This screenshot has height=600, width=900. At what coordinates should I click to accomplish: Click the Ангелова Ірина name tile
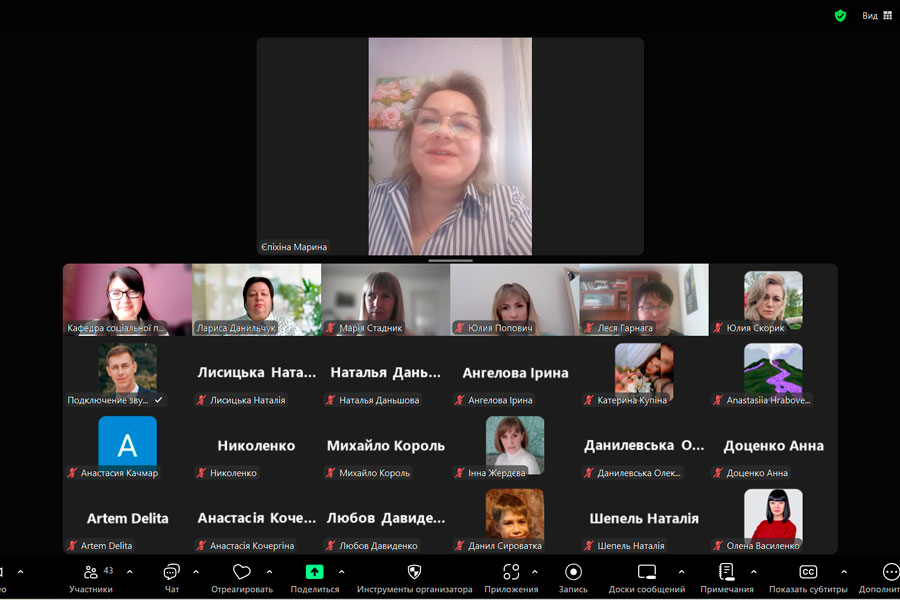click(515, 373)
